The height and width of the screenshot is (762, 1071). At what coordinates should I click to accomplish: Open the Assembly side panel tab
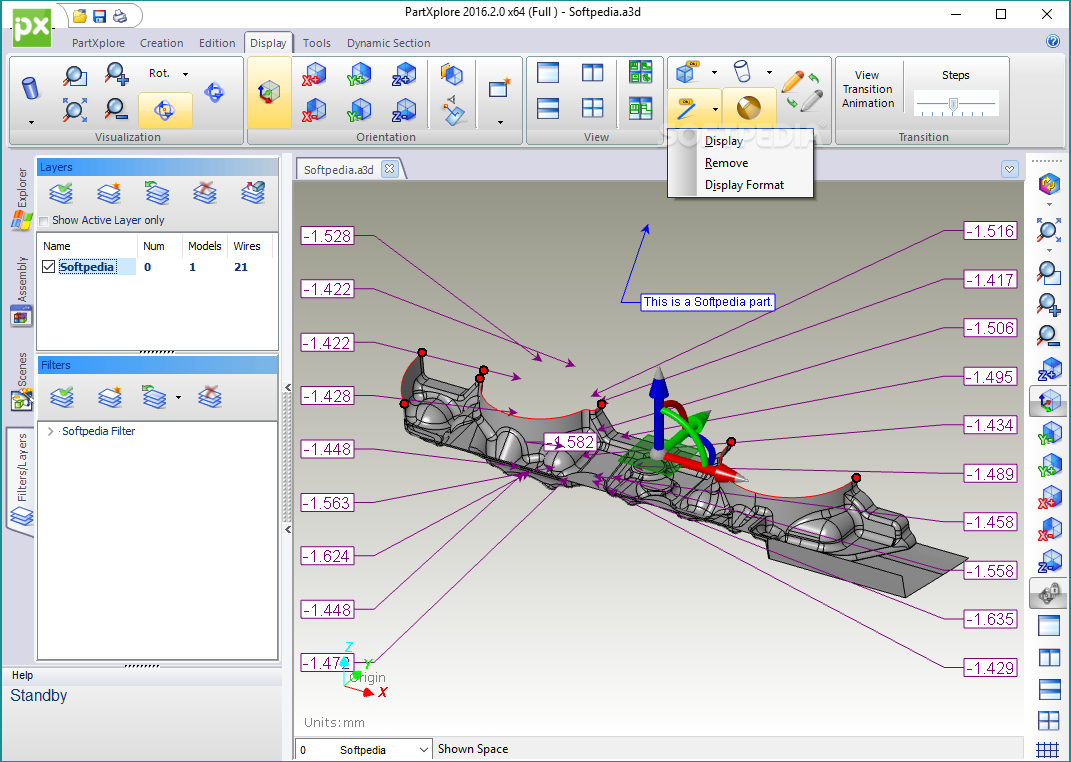(x=22, y=292)
